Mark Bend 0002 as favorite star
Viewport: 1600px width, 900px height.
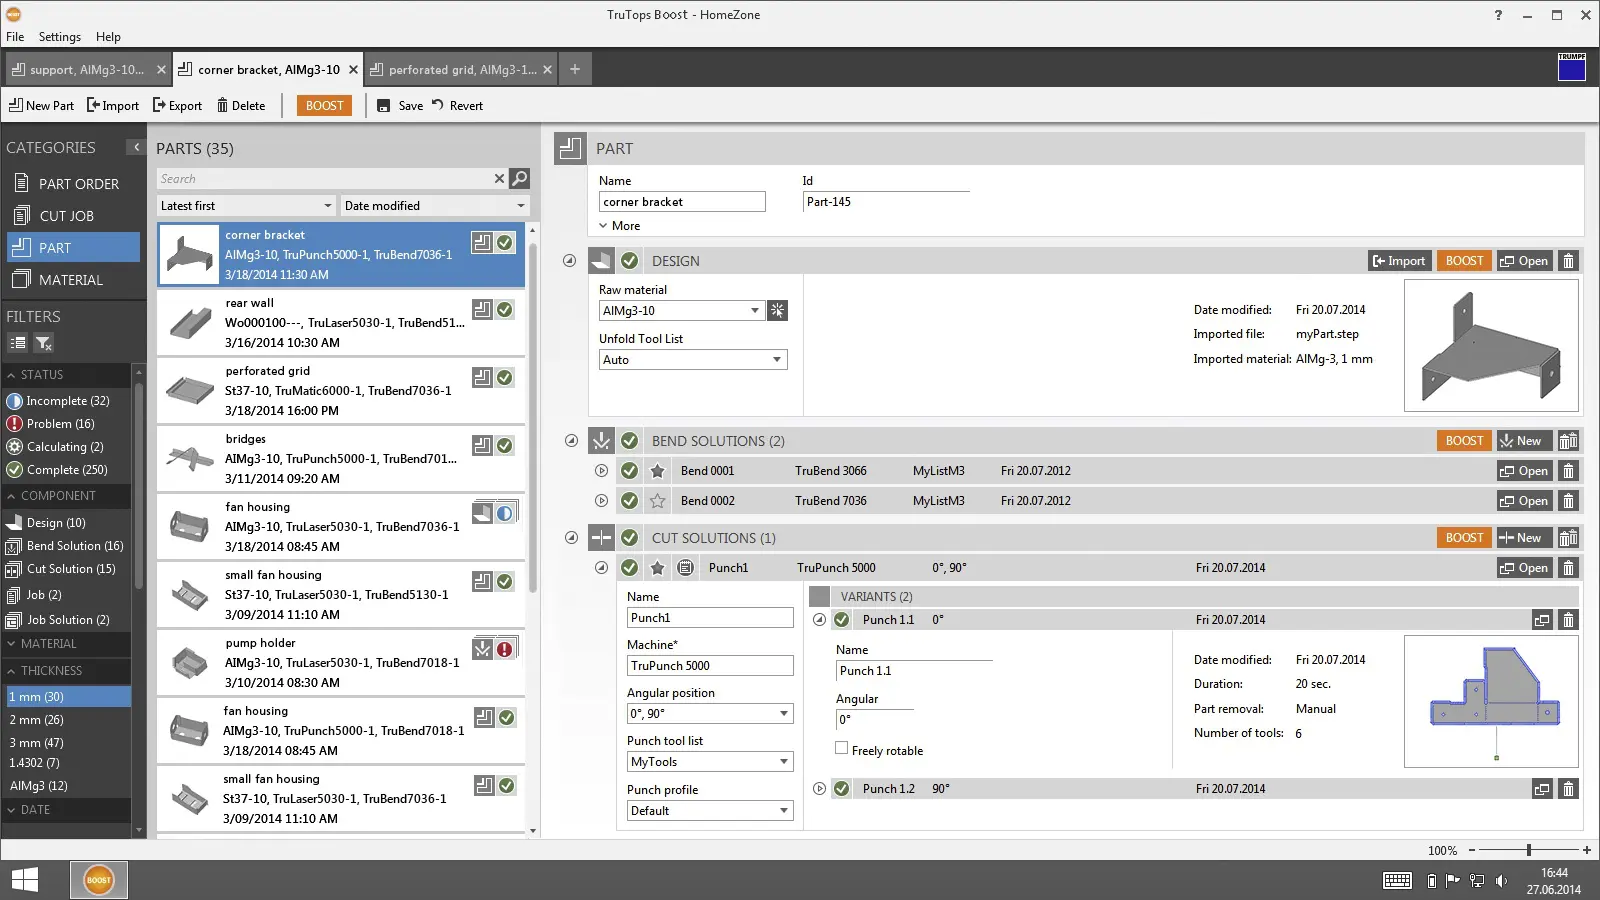point(657,501)
